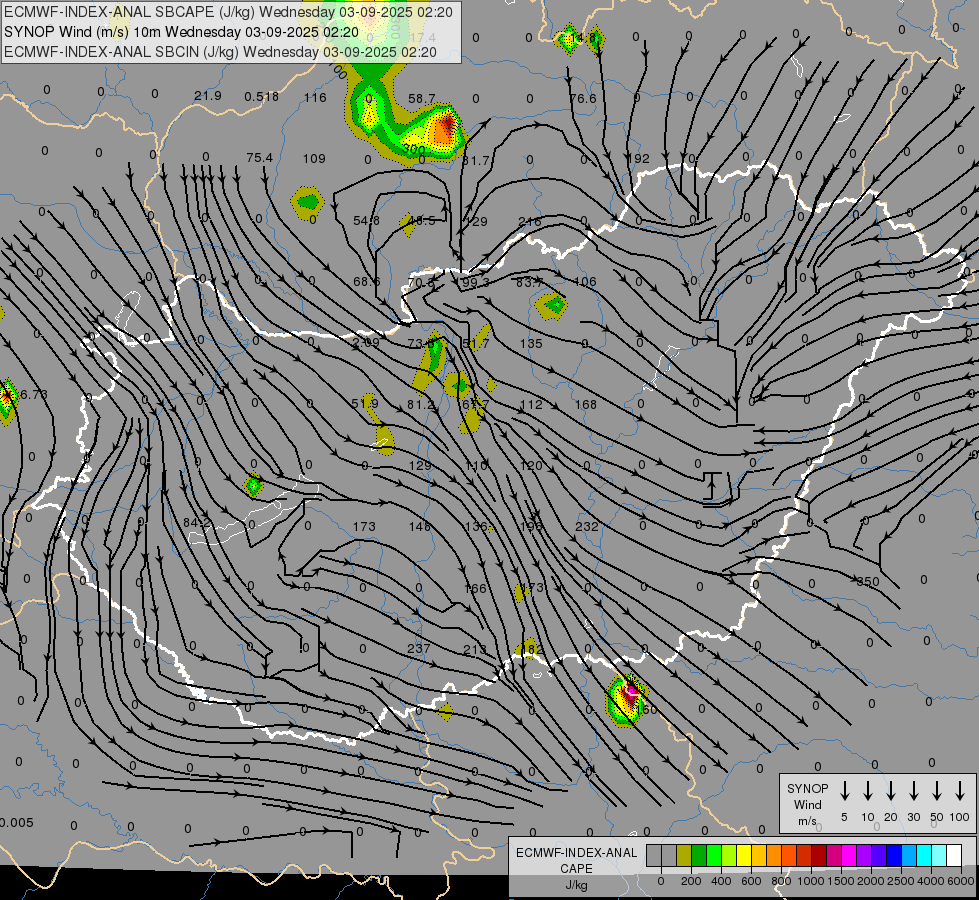Click the map value 99.3

click(x=475, y=282)
